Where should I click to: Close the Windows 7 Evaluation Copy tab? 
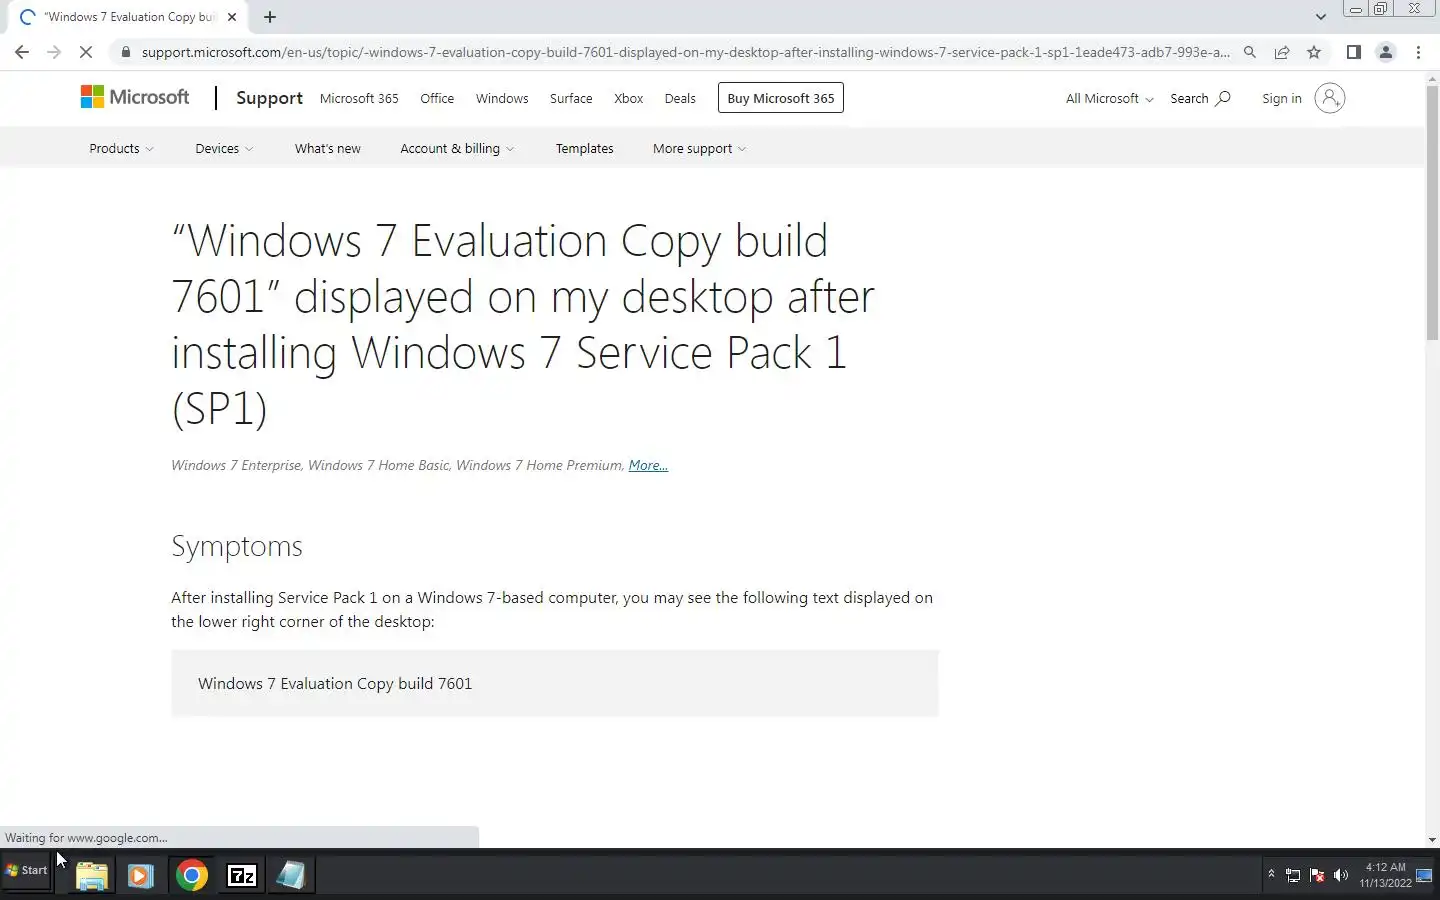point(231,16)
